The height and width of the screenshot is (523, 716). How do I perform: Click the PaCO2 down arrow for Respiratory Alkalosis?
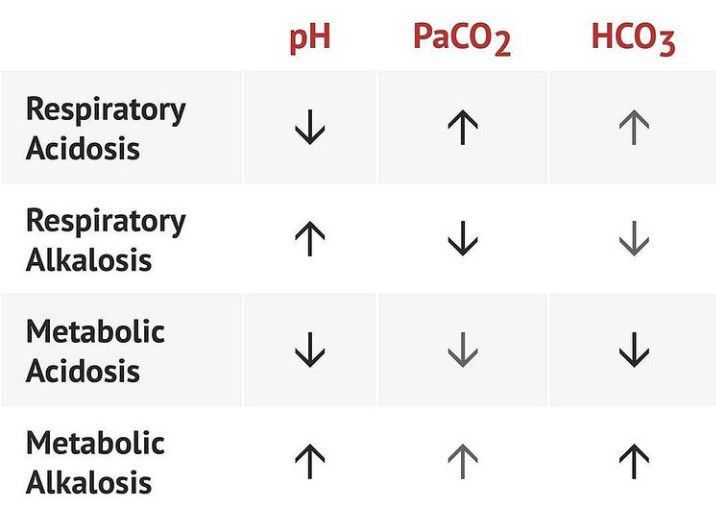tap(461, 239)
